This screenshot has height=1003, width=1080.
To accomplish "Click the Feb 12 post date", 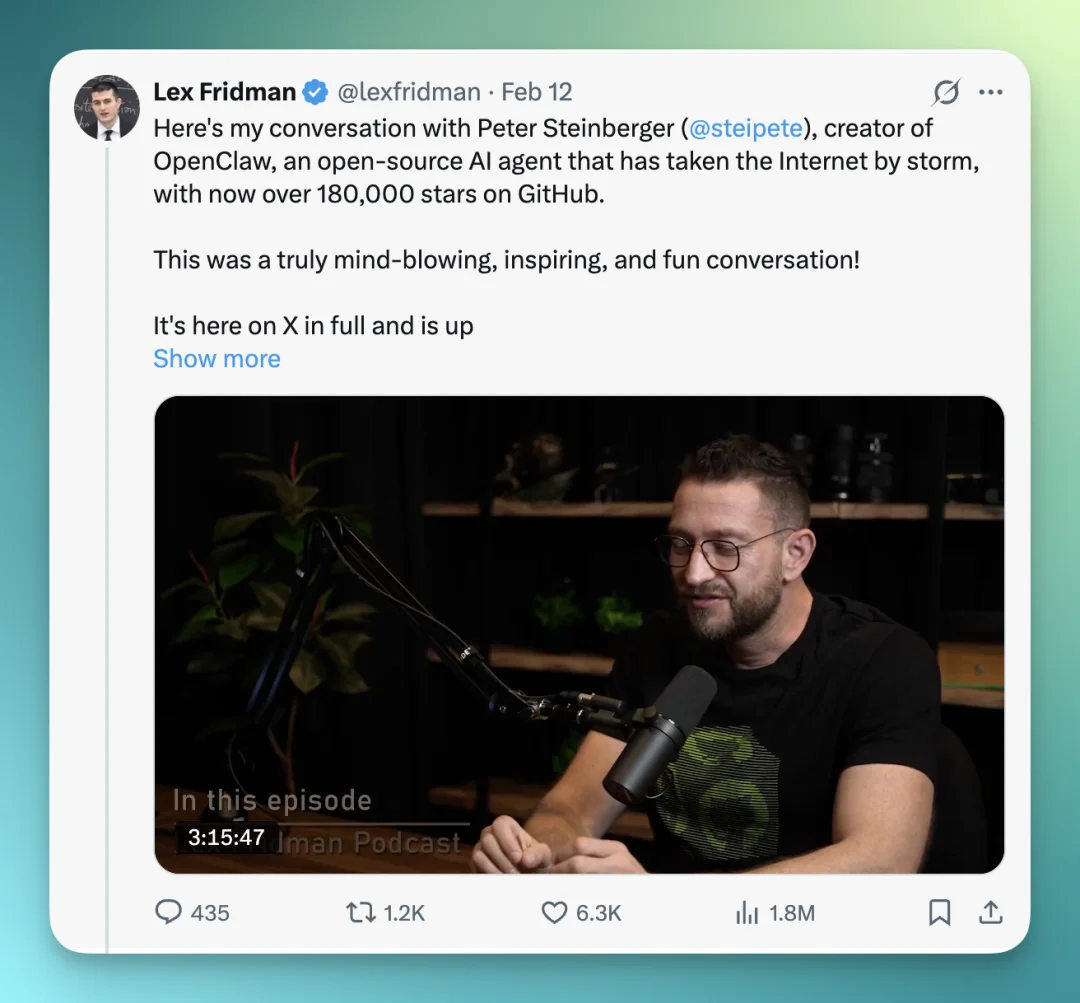I will coord(537,93).
